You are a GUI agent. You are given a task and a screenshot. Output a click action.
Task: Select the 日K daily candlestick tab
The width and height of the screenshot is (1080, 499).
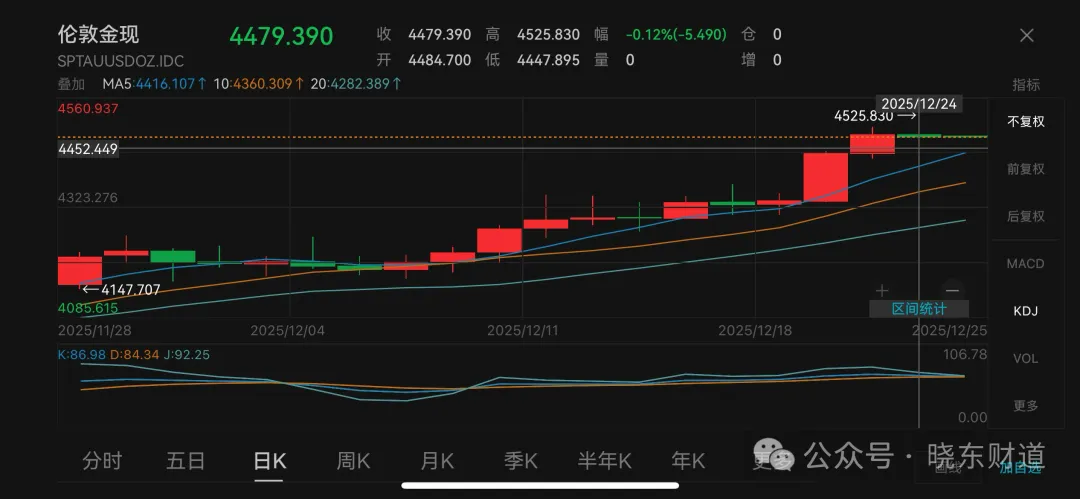[270, 460]
